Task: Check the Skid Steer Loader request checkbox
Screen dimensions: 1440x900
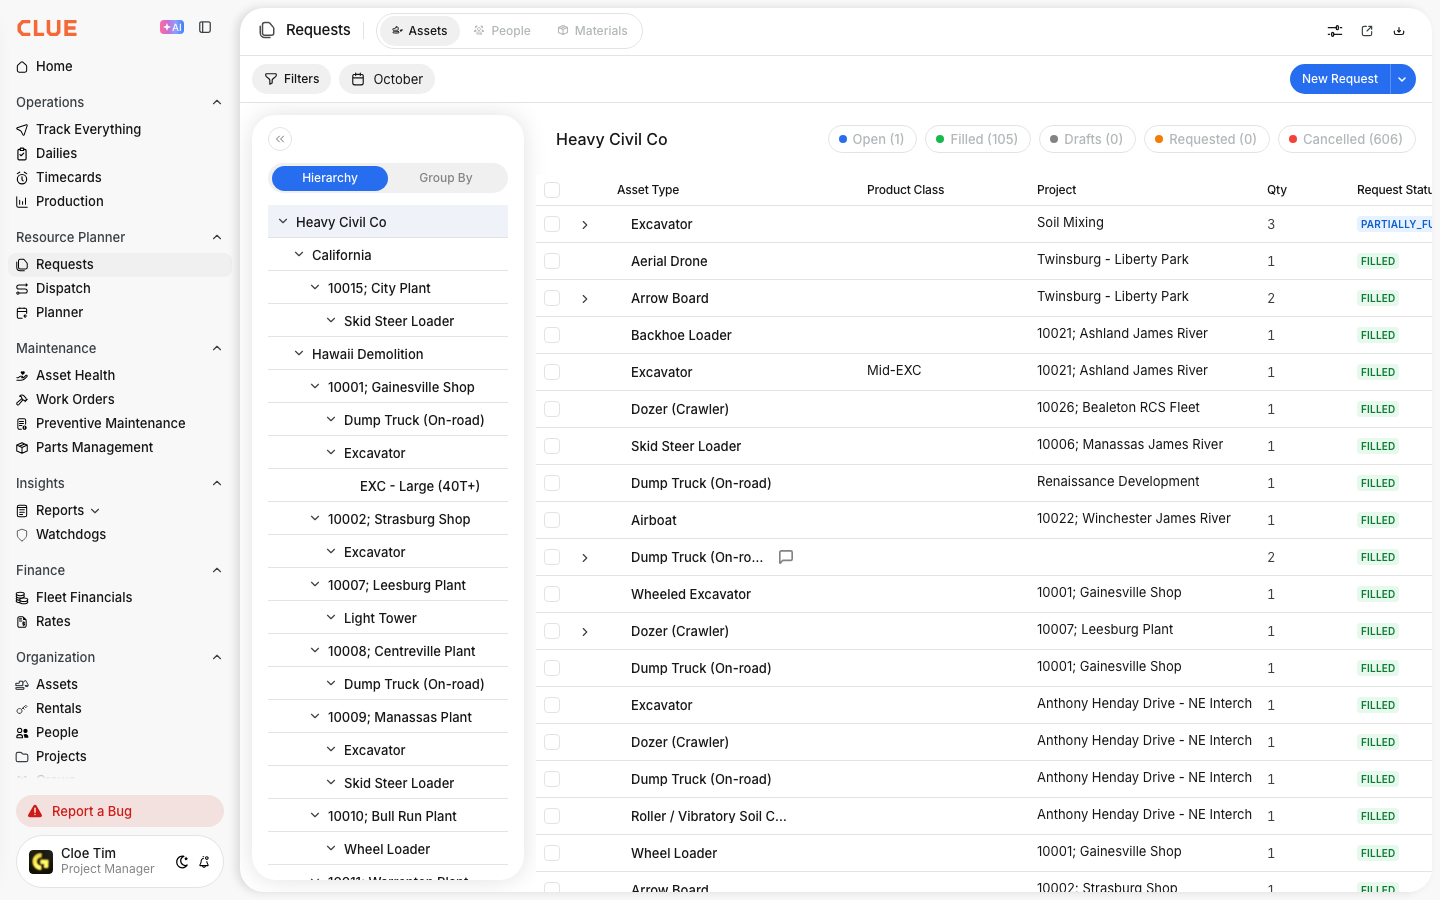Action: 552,446
